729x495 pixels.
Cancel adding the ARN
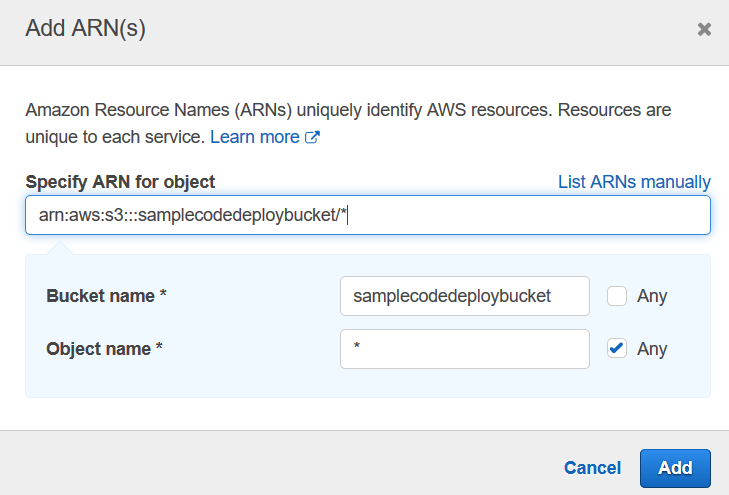(x=592, y=468)
